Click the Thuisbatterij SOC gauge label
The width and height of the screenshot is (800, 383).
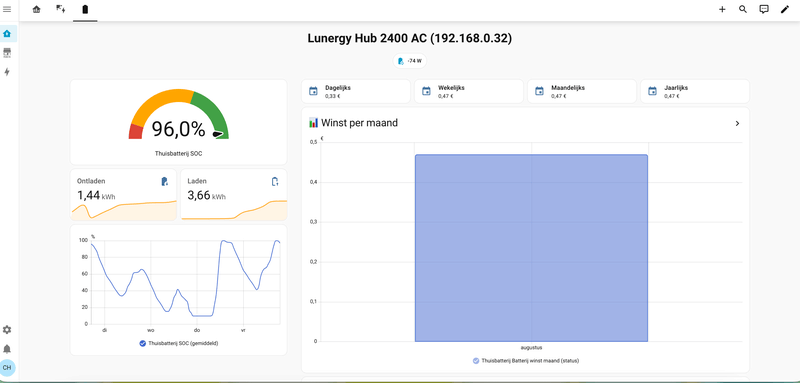(x=179, y=153)
